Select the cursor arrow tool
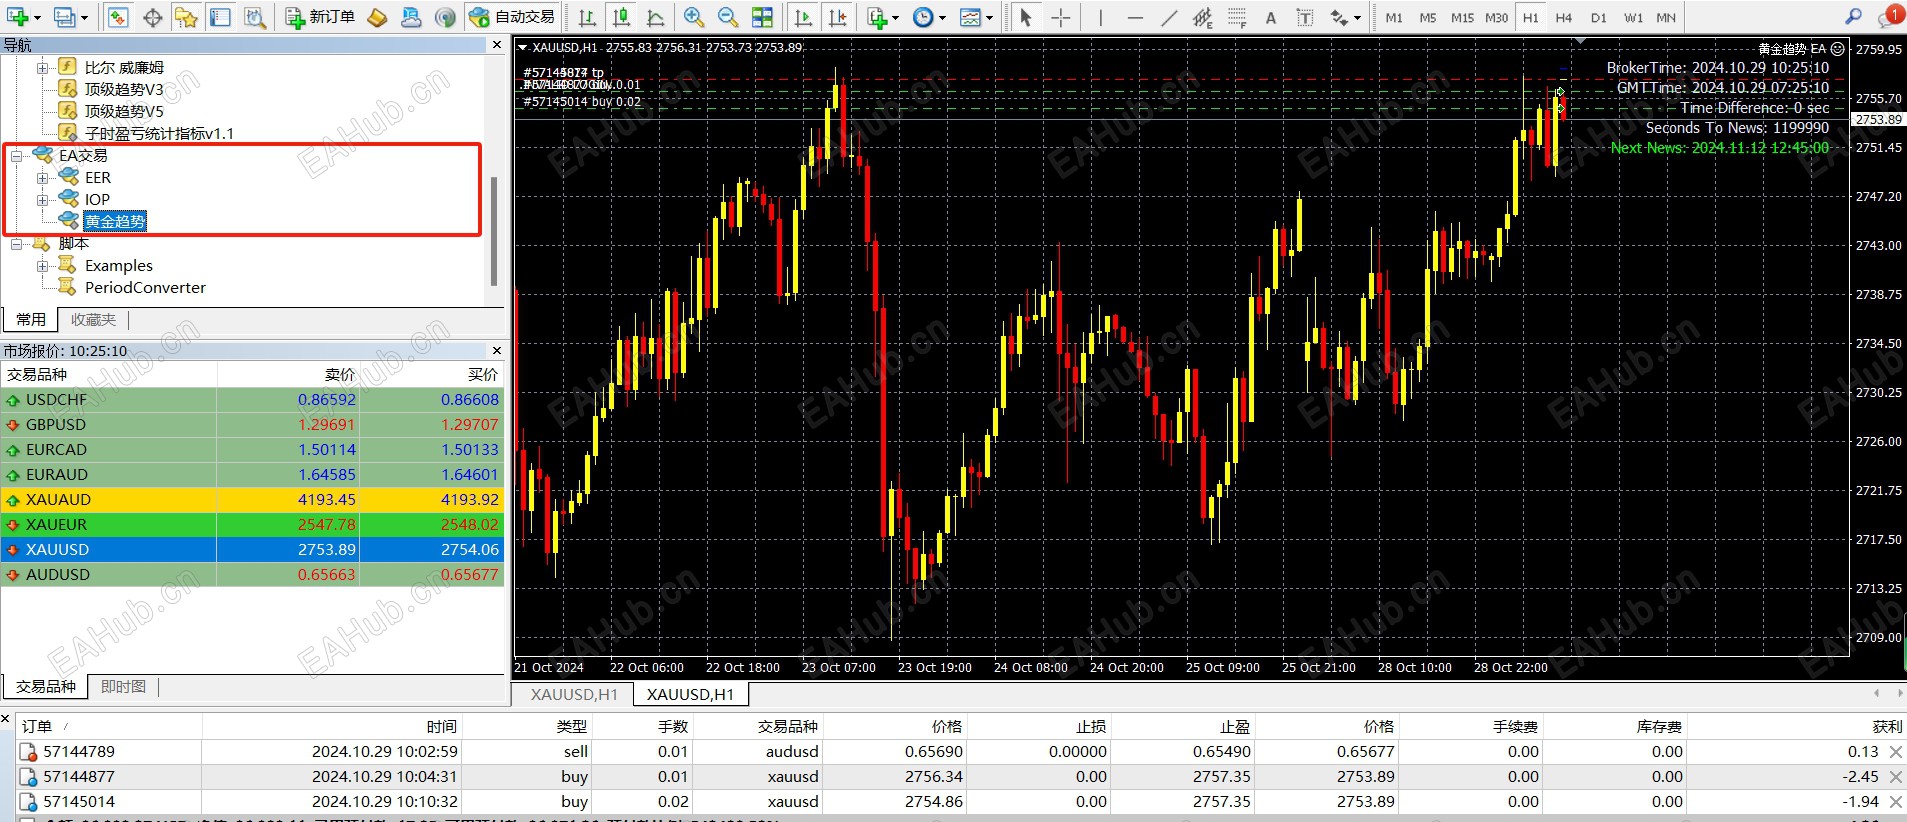This screenshot has width=1907, height=822. pyautogui.click(x=1026, y=17)
